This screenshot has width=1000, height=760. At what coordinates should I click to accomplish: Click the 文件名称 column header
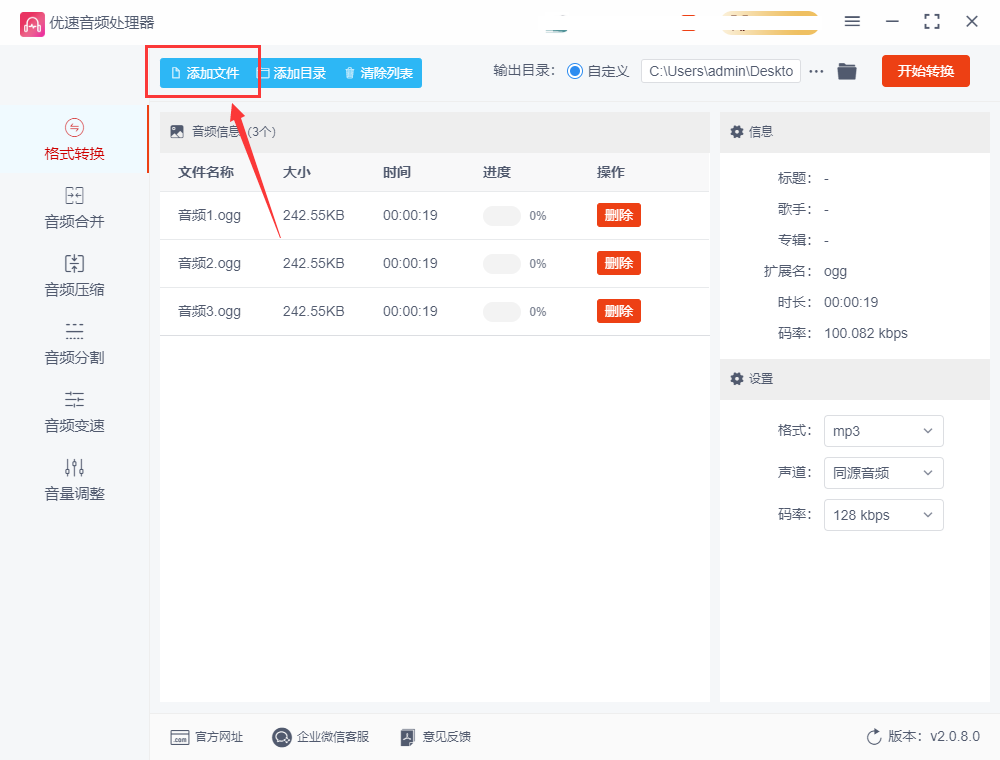pos(206,172)
